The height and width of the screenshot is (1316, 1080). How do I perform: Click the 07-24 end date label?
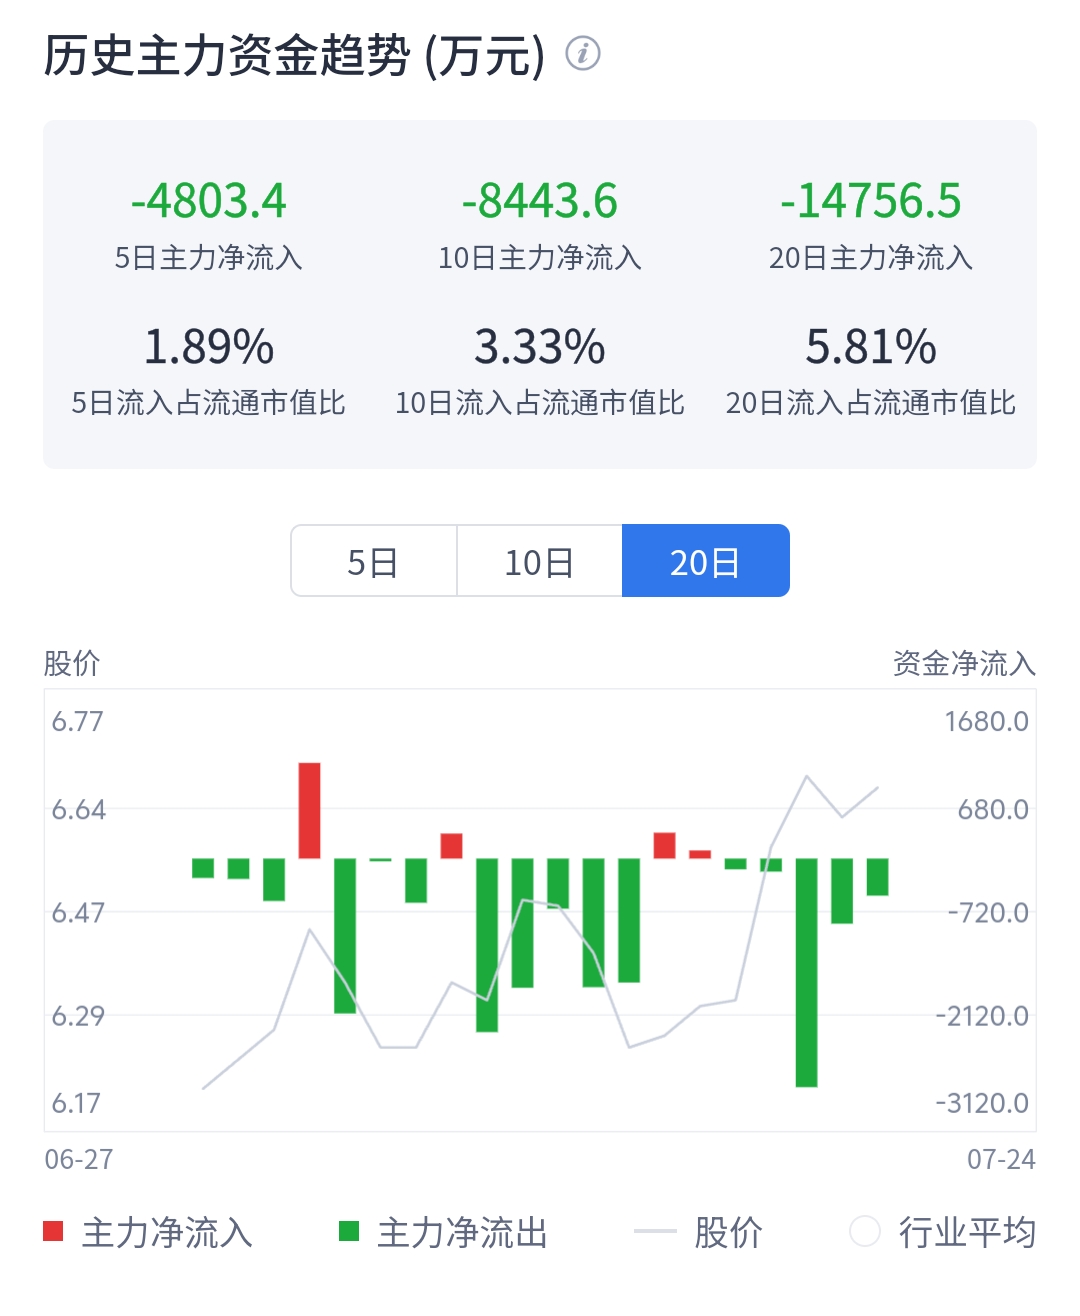1001,1160
